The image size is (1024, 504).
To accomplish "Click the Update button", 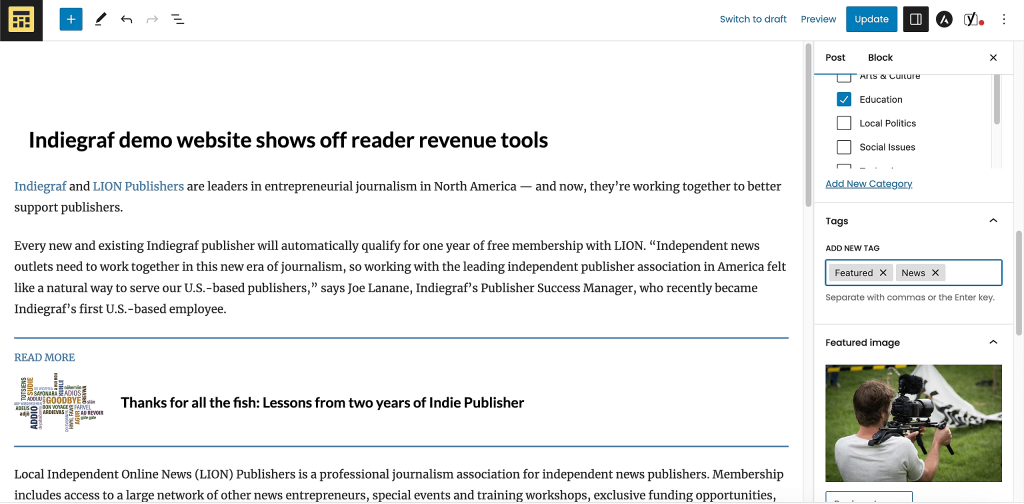I will (871, 19).
